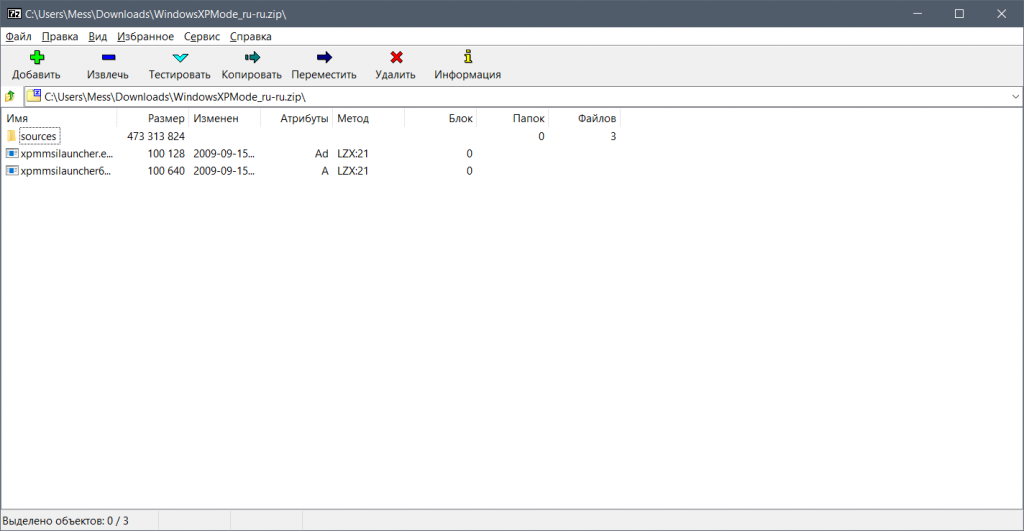Image resolution: width=1024 pixels, height=531 pixels.
Task: Click the red X Удалить icon
Action: (x=395, y=58)
